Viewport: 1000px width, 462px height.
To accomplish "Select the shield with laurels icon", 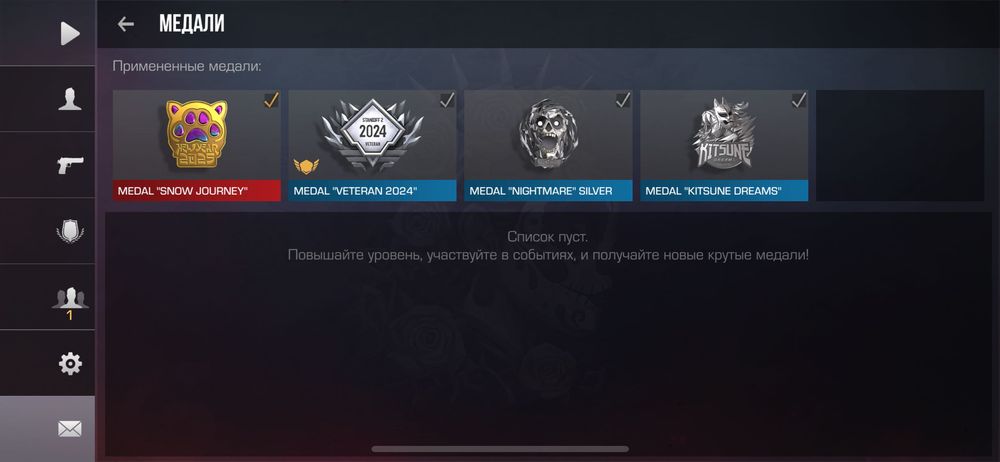I will [x=70, y=231].
